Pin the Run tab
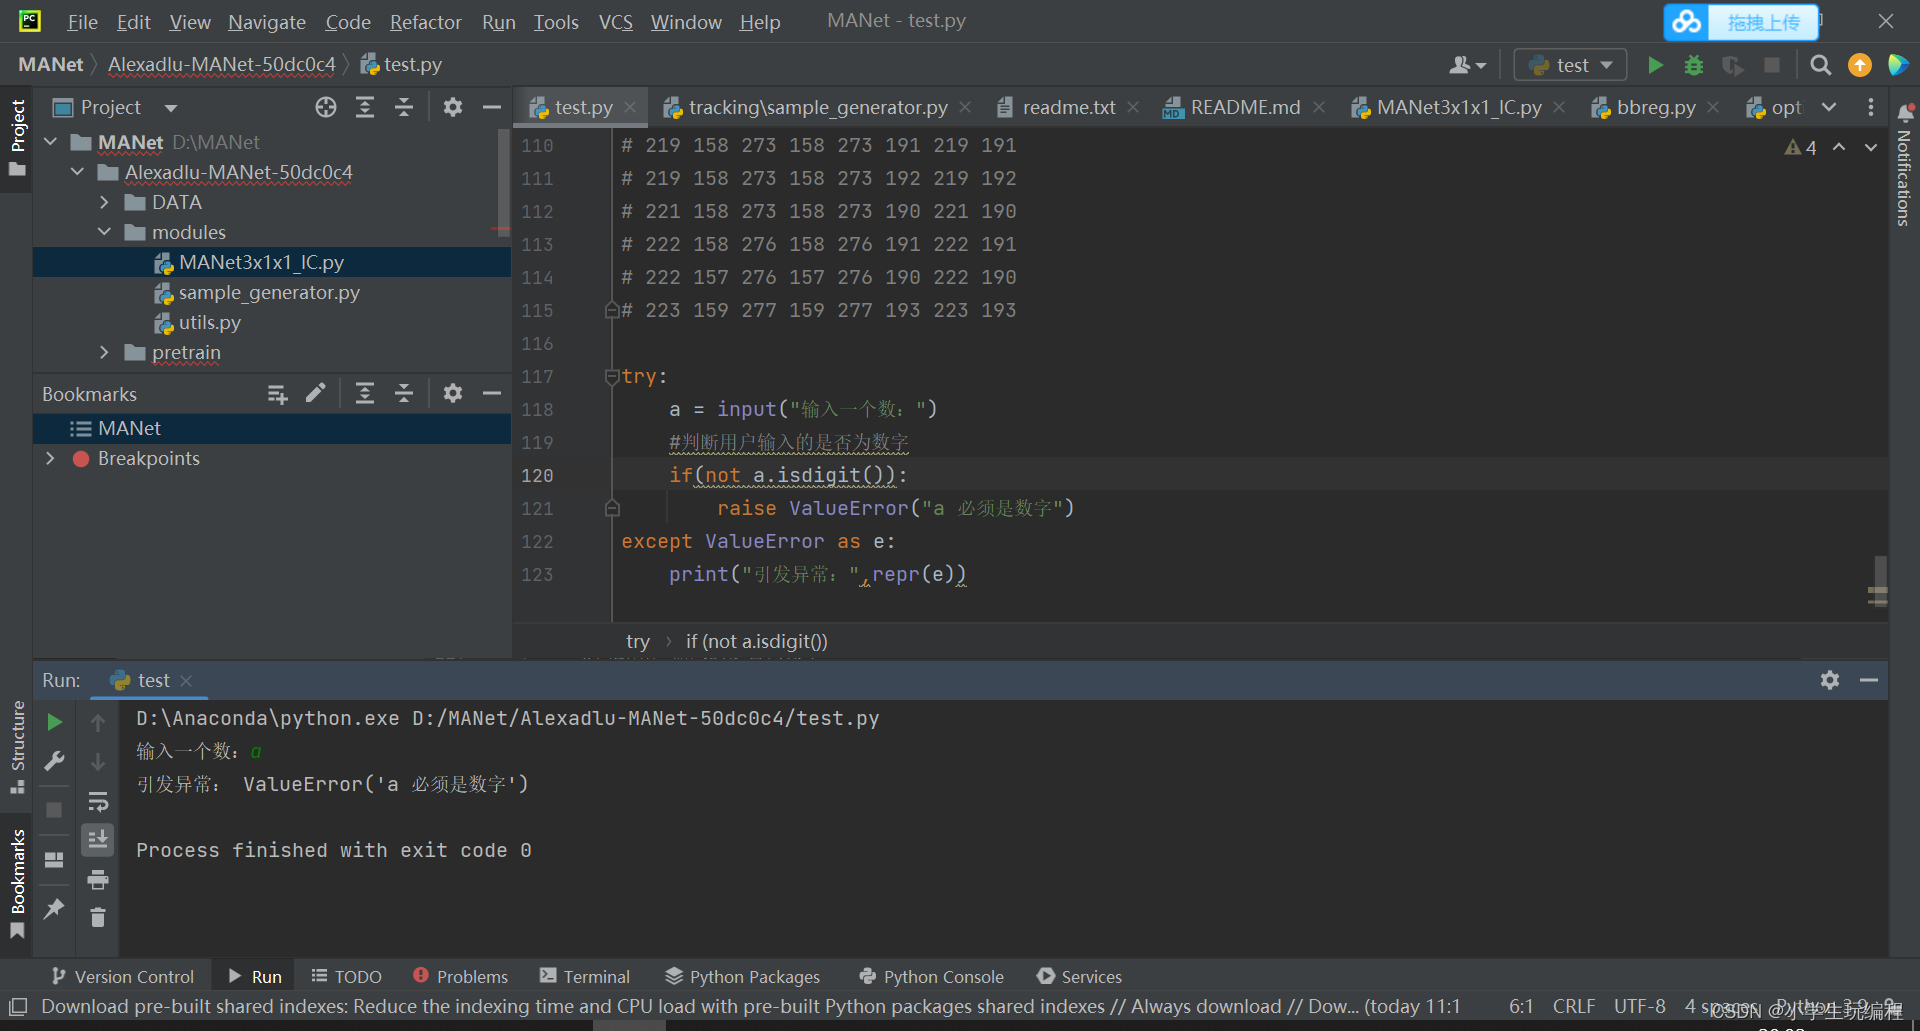 (x=55, y=908)
